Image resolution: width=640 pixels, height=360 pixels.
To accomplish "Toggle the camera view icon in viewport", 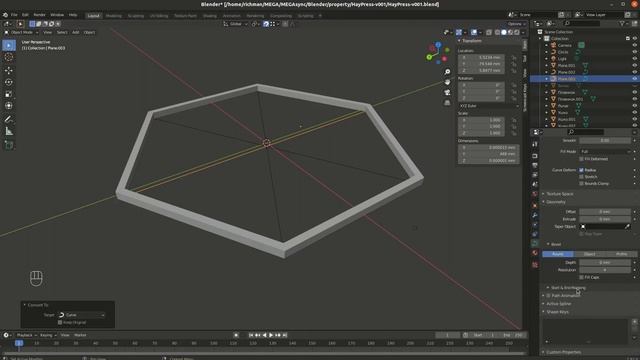I will tap(447, 92).
